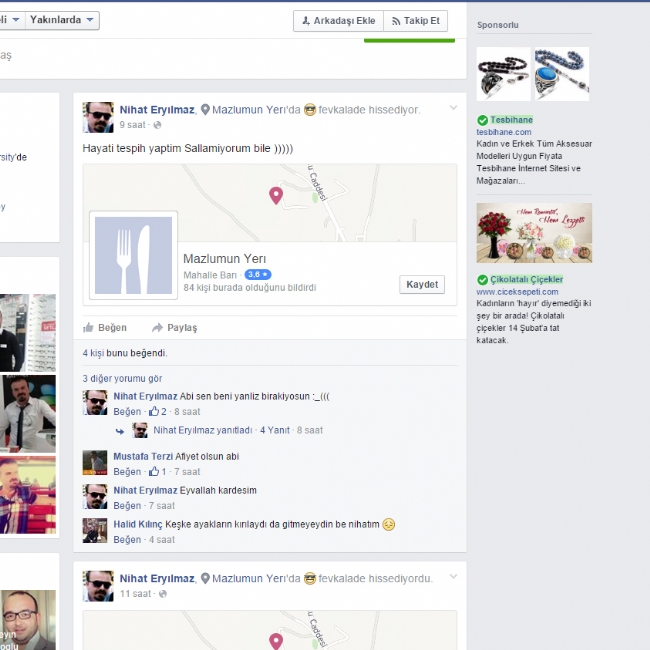Click first map preview area
Viewport: 650px width, 650px height.
pos(270,203)
